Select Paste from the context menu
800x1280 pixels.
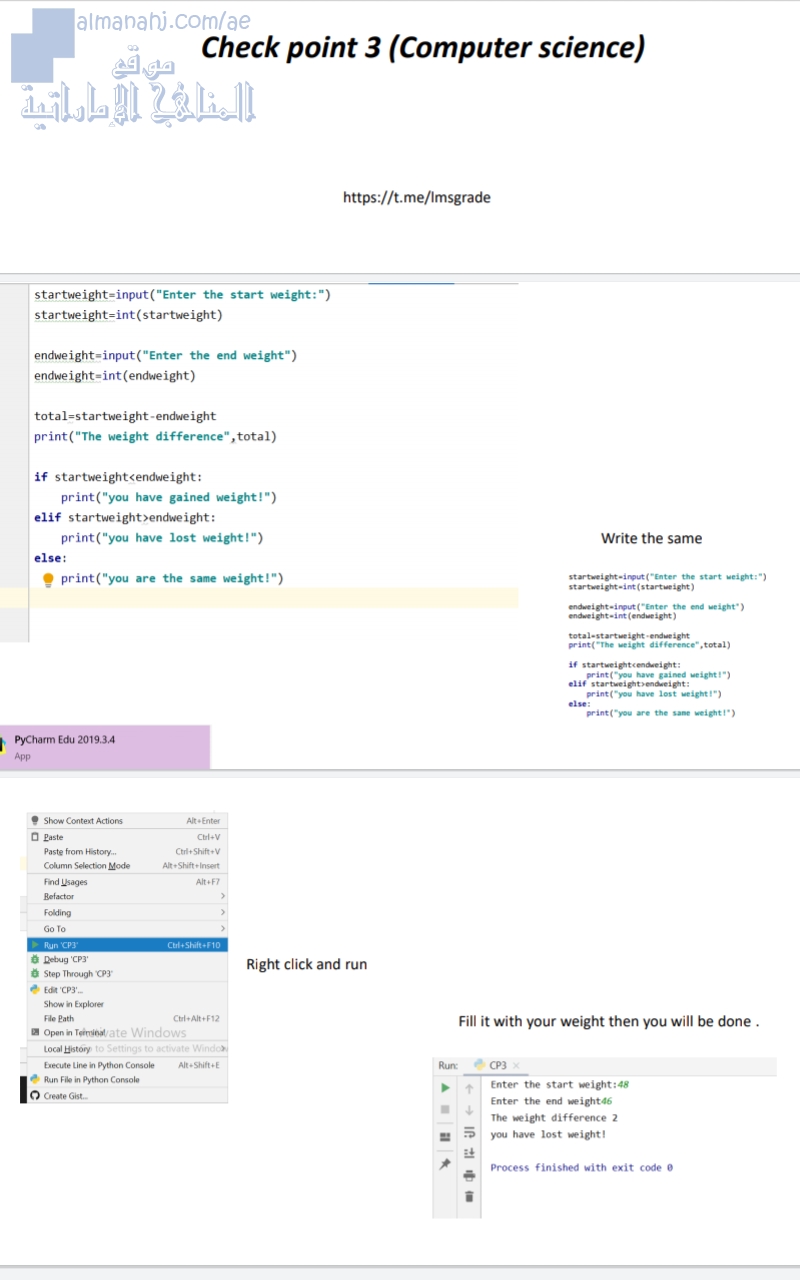click(127, 837)
